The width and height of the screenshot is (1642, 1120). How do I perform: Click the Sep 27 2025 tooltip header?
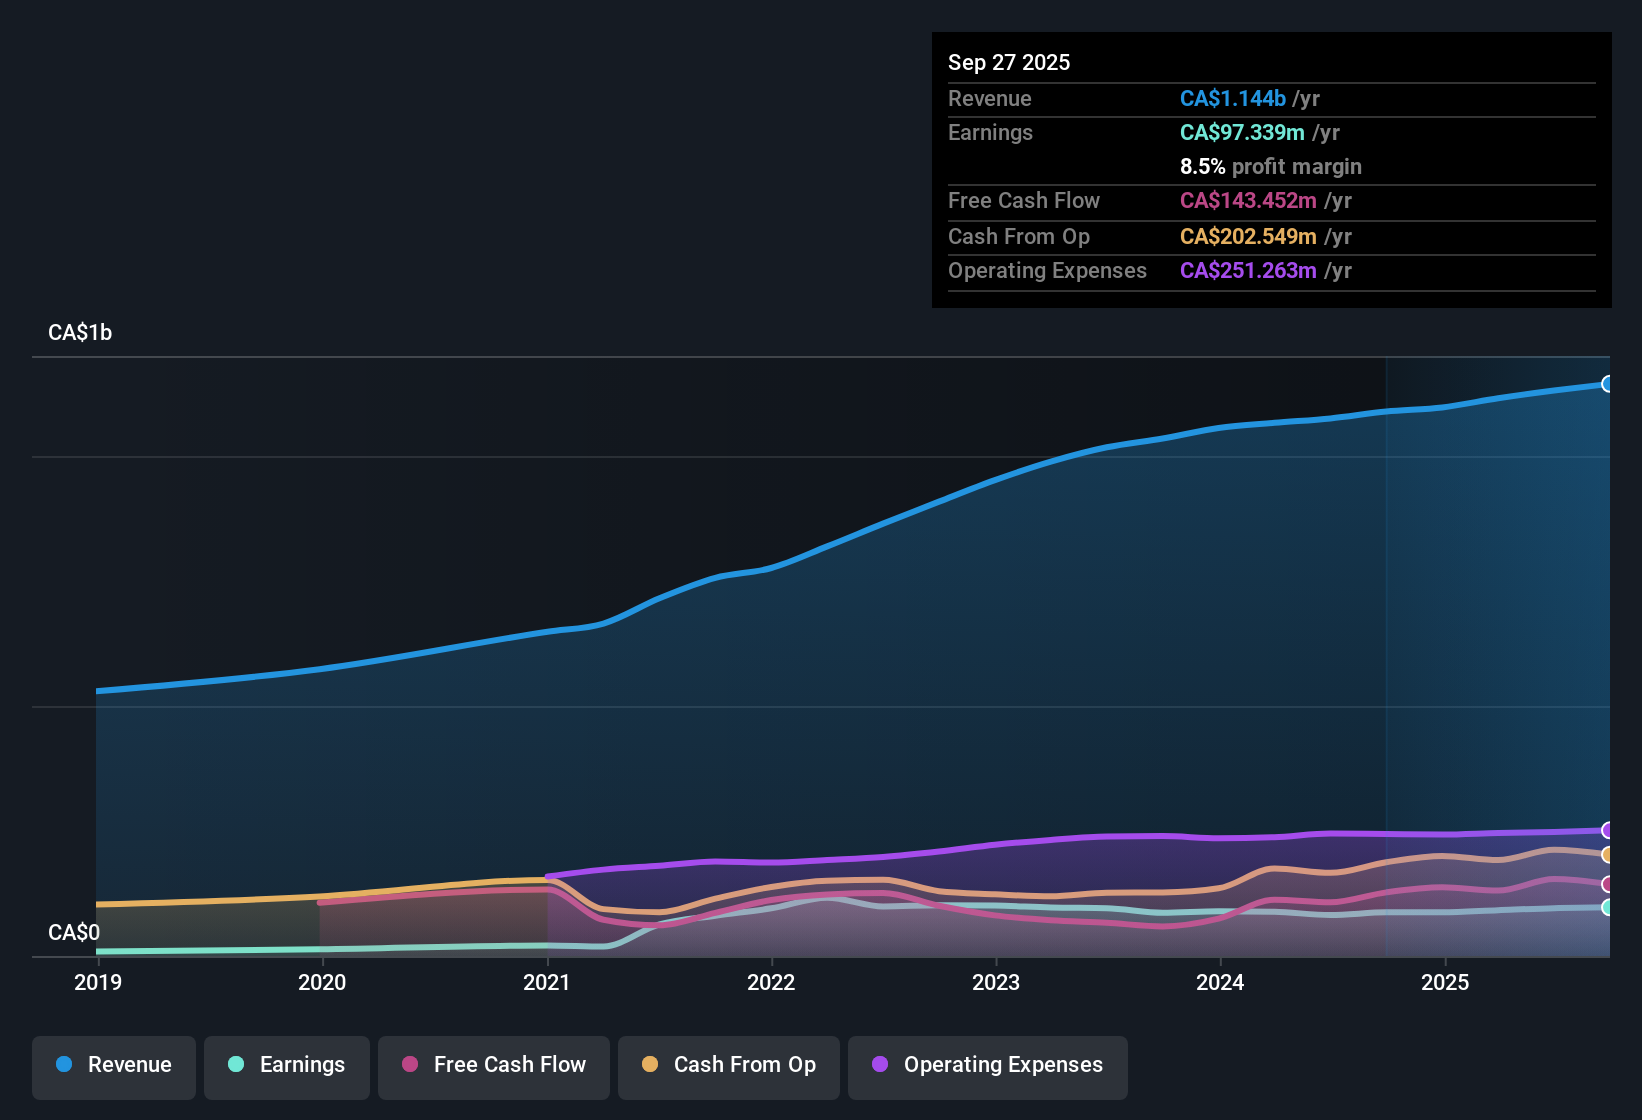[1009, 62]
